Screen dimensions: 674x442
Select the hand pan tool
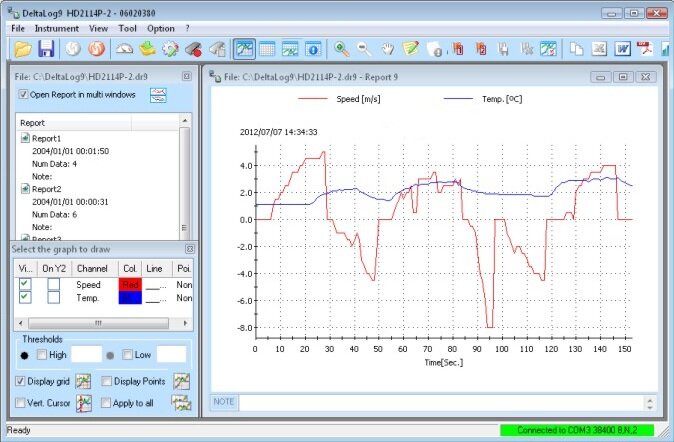388,49
